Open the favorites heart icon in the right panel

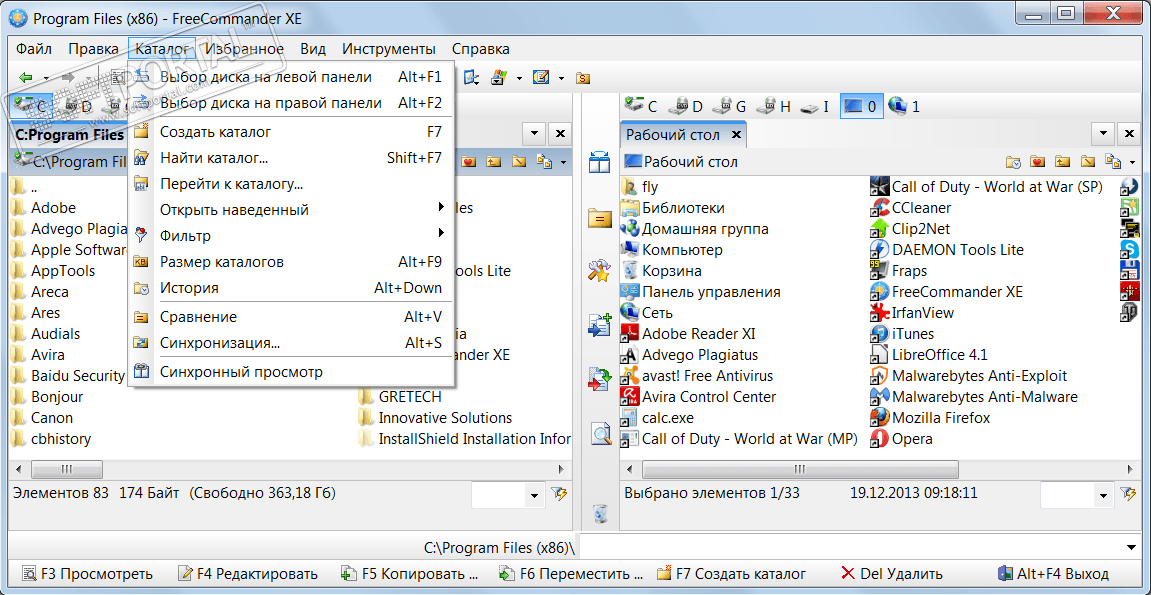point(1038,162)
